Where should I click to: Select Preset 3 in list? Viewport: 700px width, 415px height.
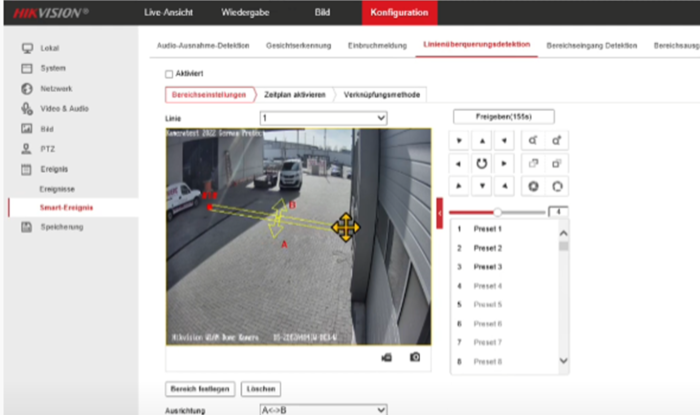tap(504, 267)
